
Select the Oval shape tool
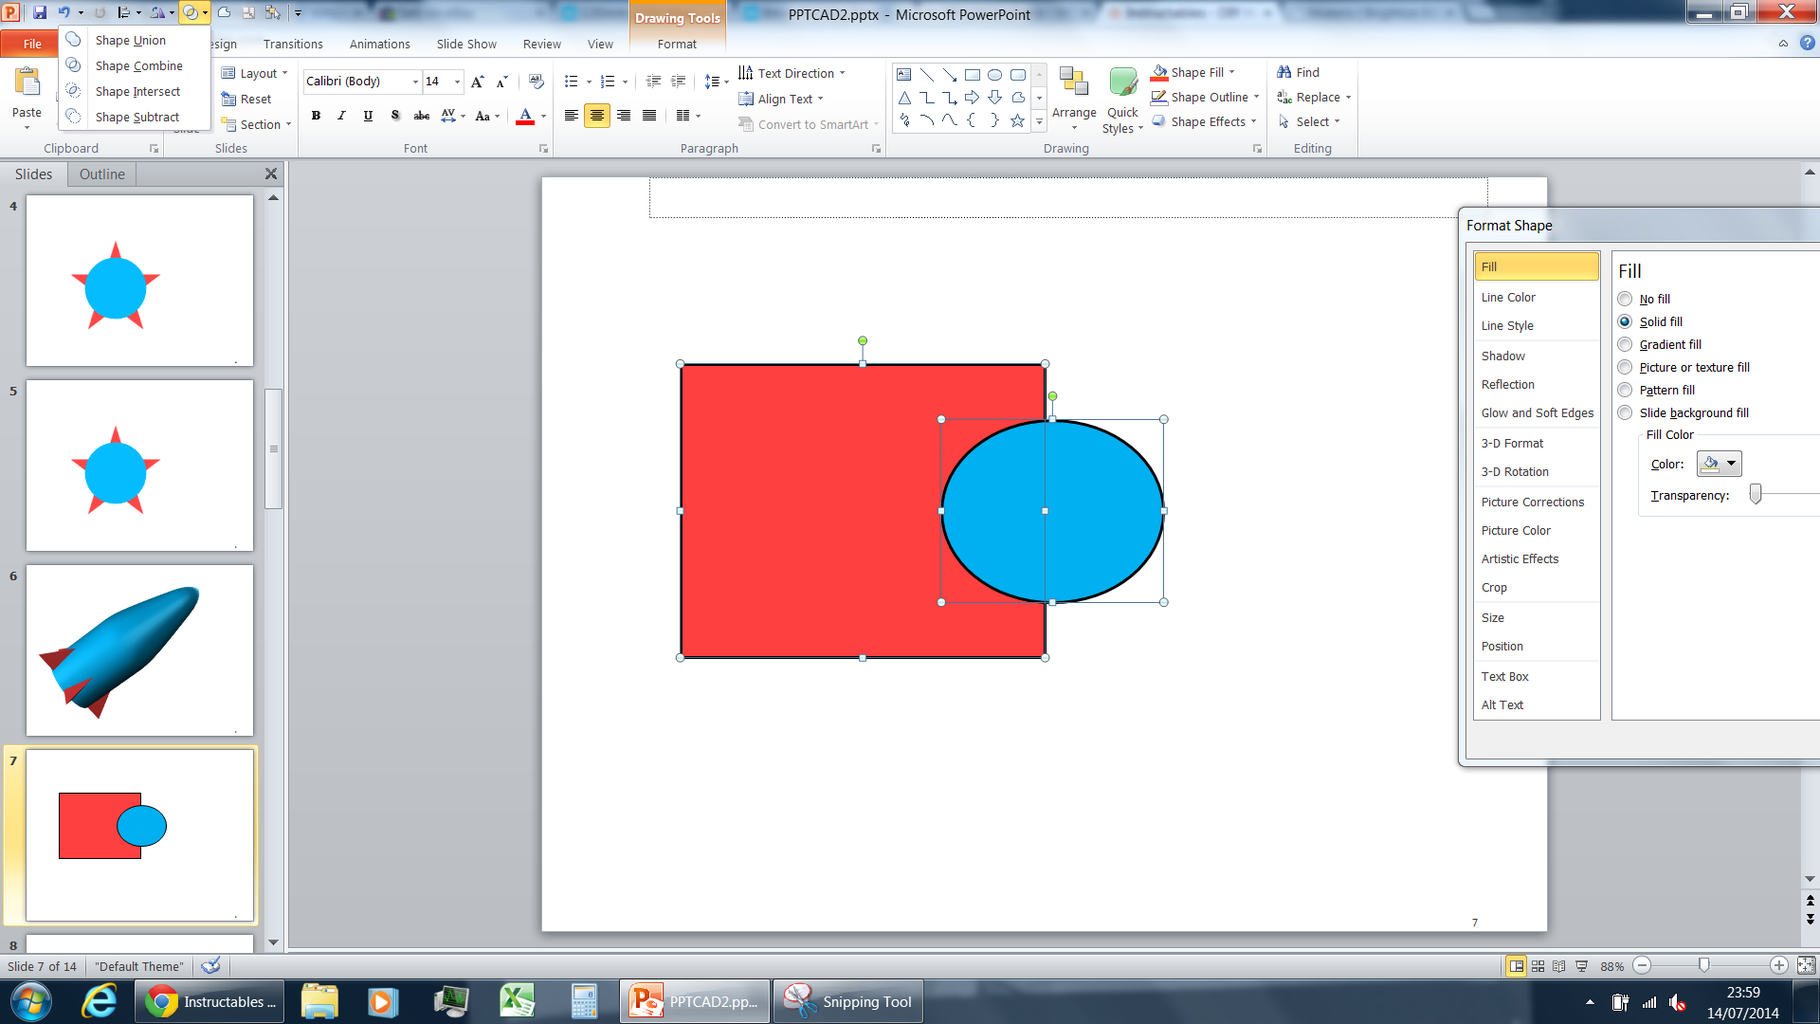pos(994,74)
